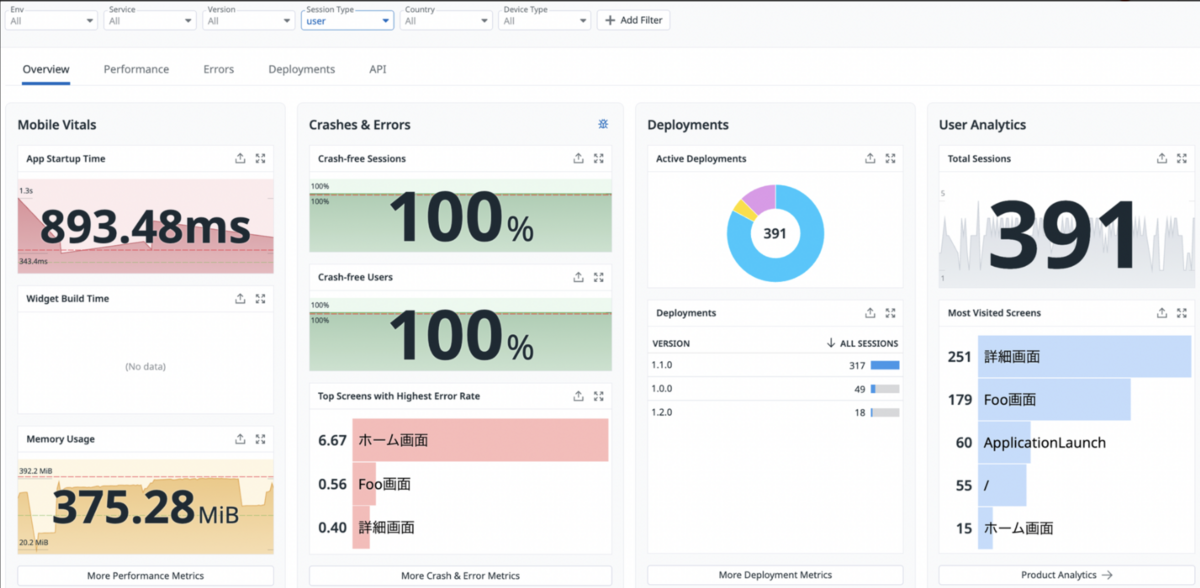Expand Top Screens with Highest Error Rate
This screenshot has height=588, width=1200.
pos(598,398)
